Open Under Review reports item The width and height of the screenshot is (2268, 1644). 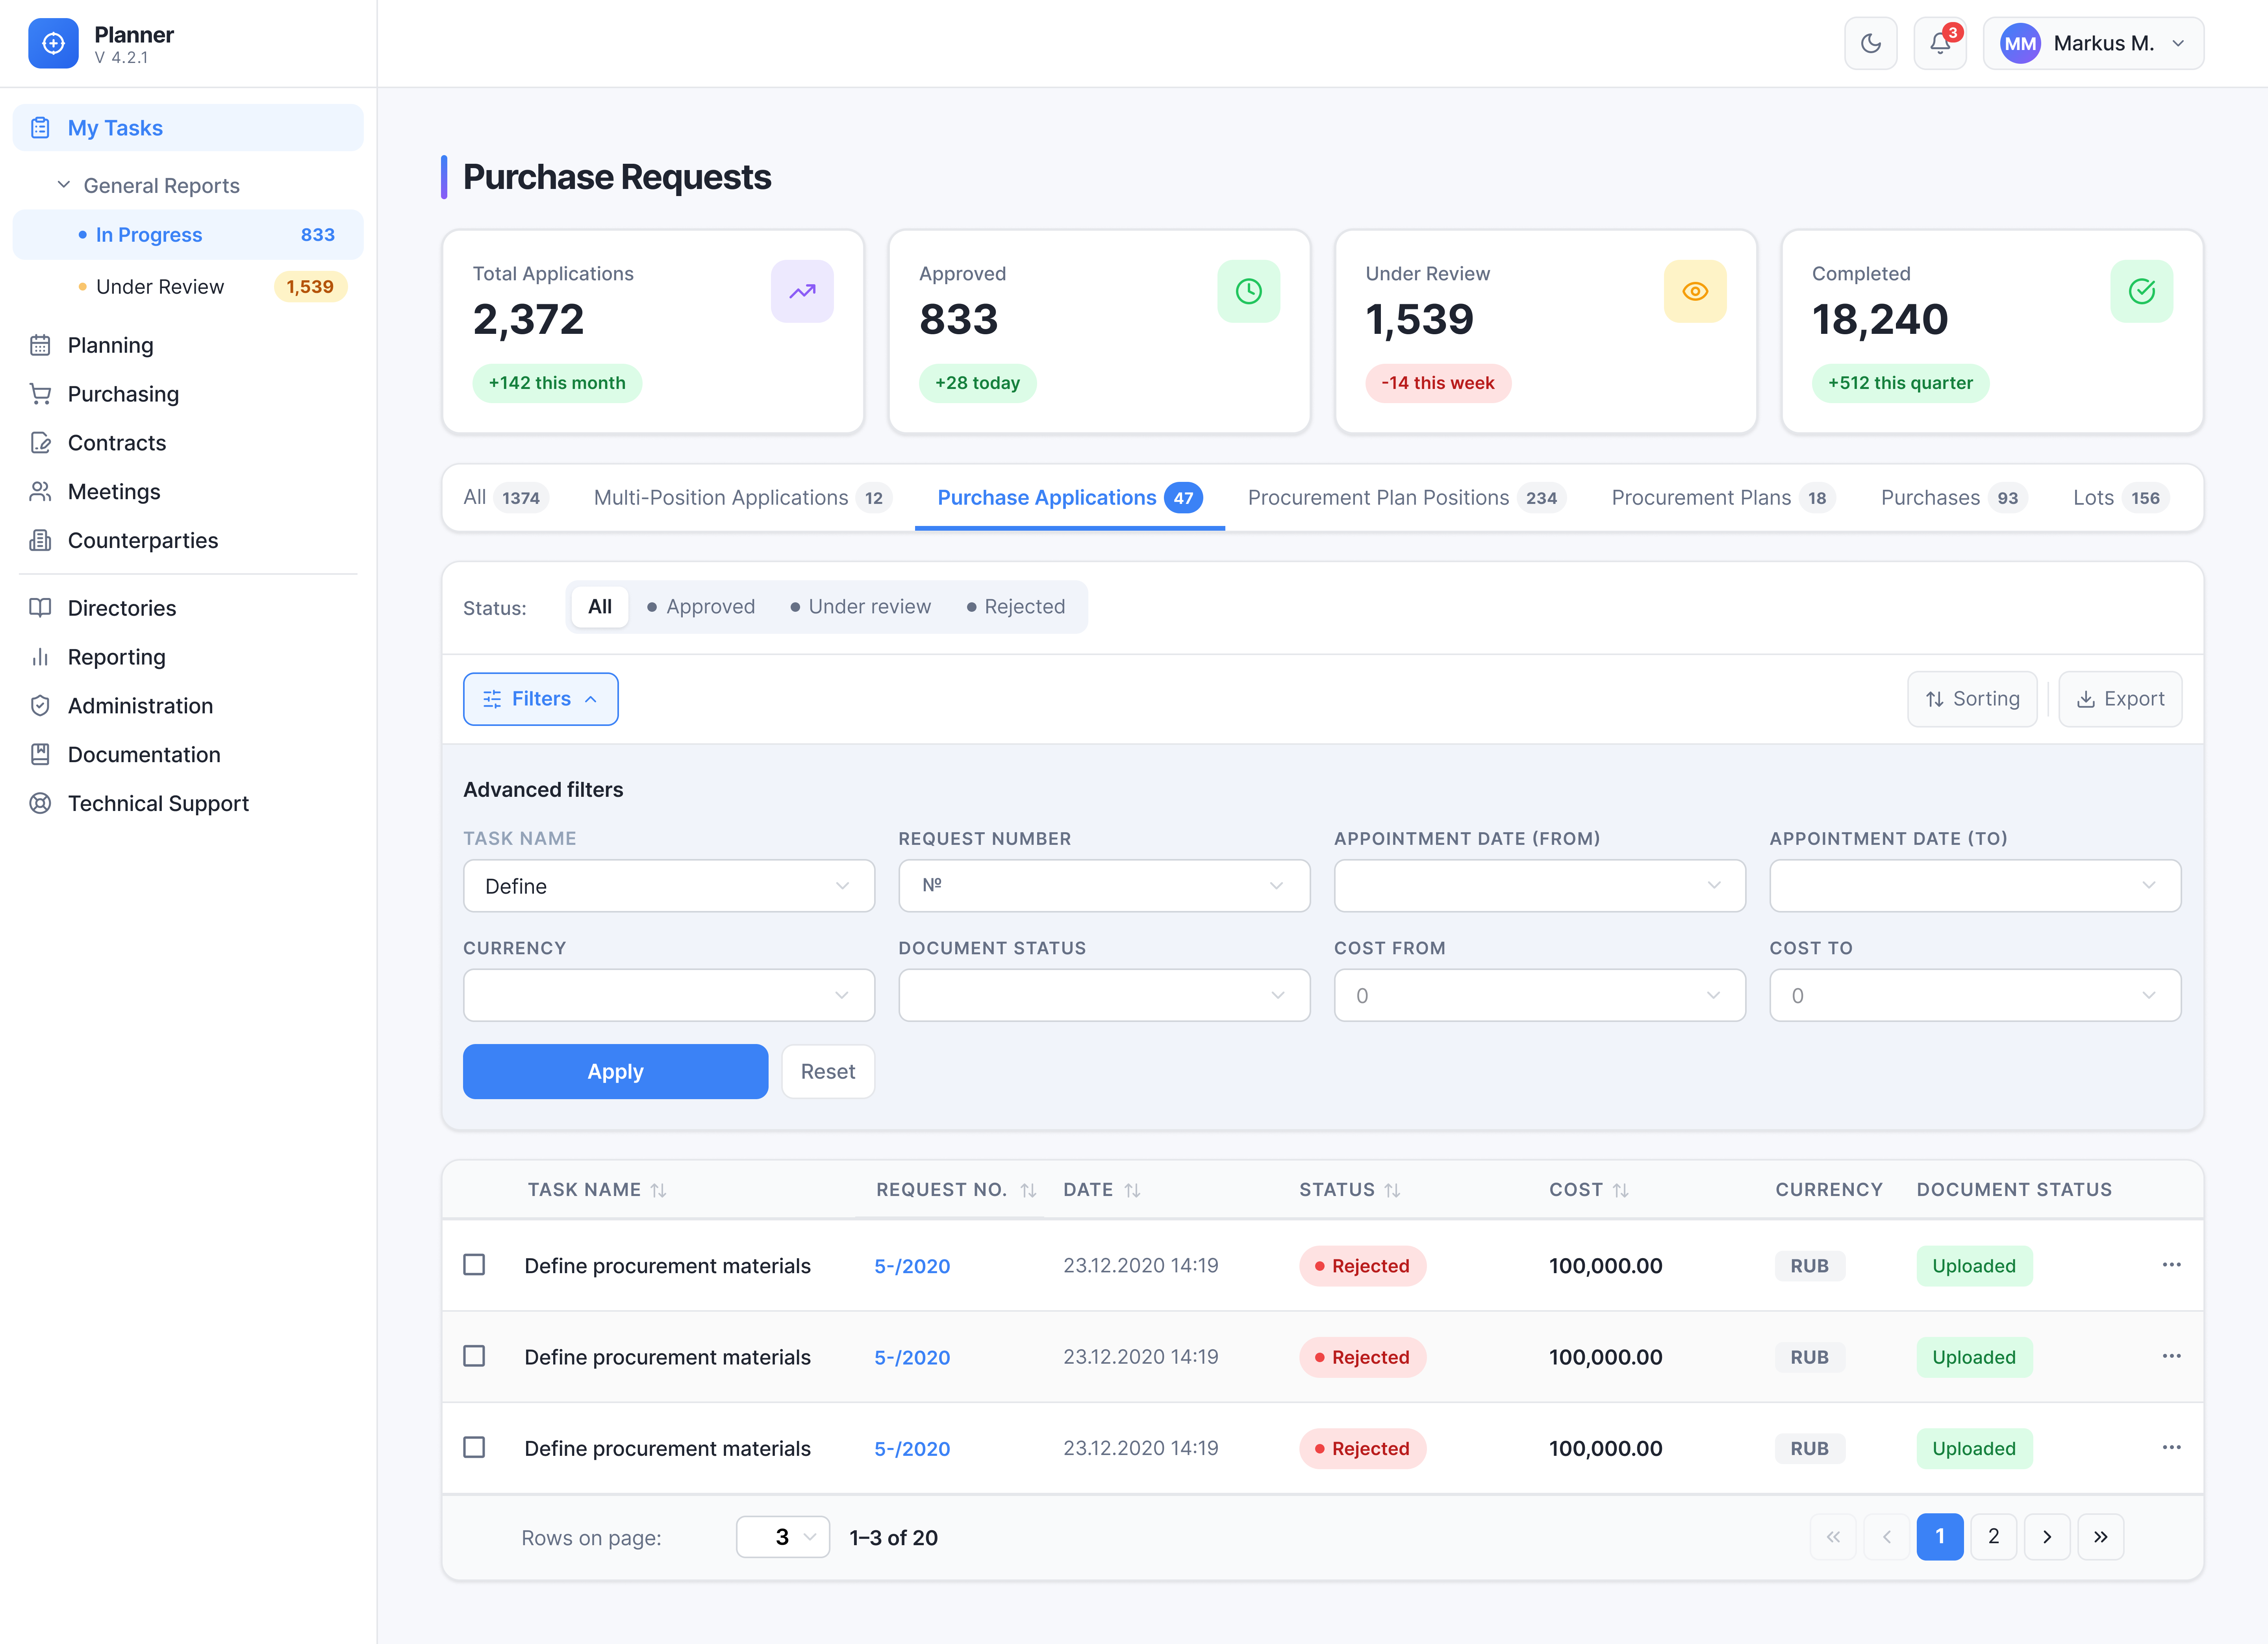[x=188, y=287]
